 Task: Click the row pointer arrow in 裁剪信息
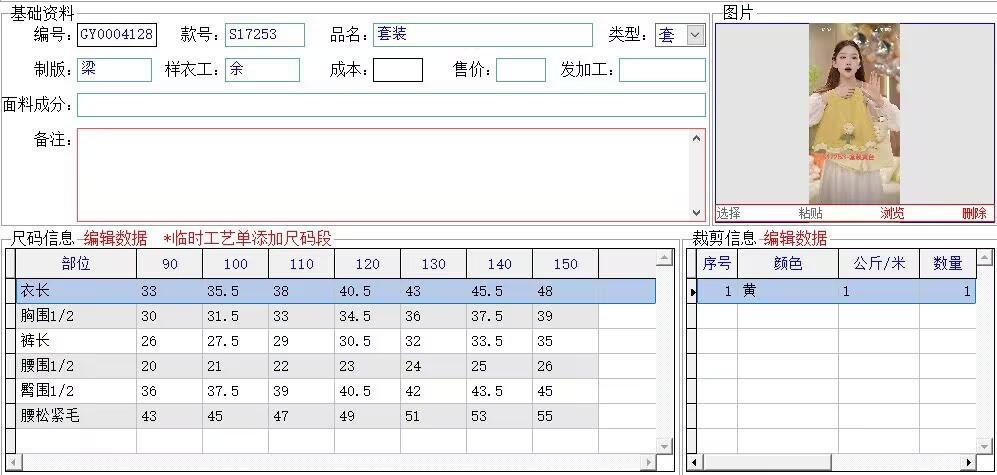coord(692,292)
